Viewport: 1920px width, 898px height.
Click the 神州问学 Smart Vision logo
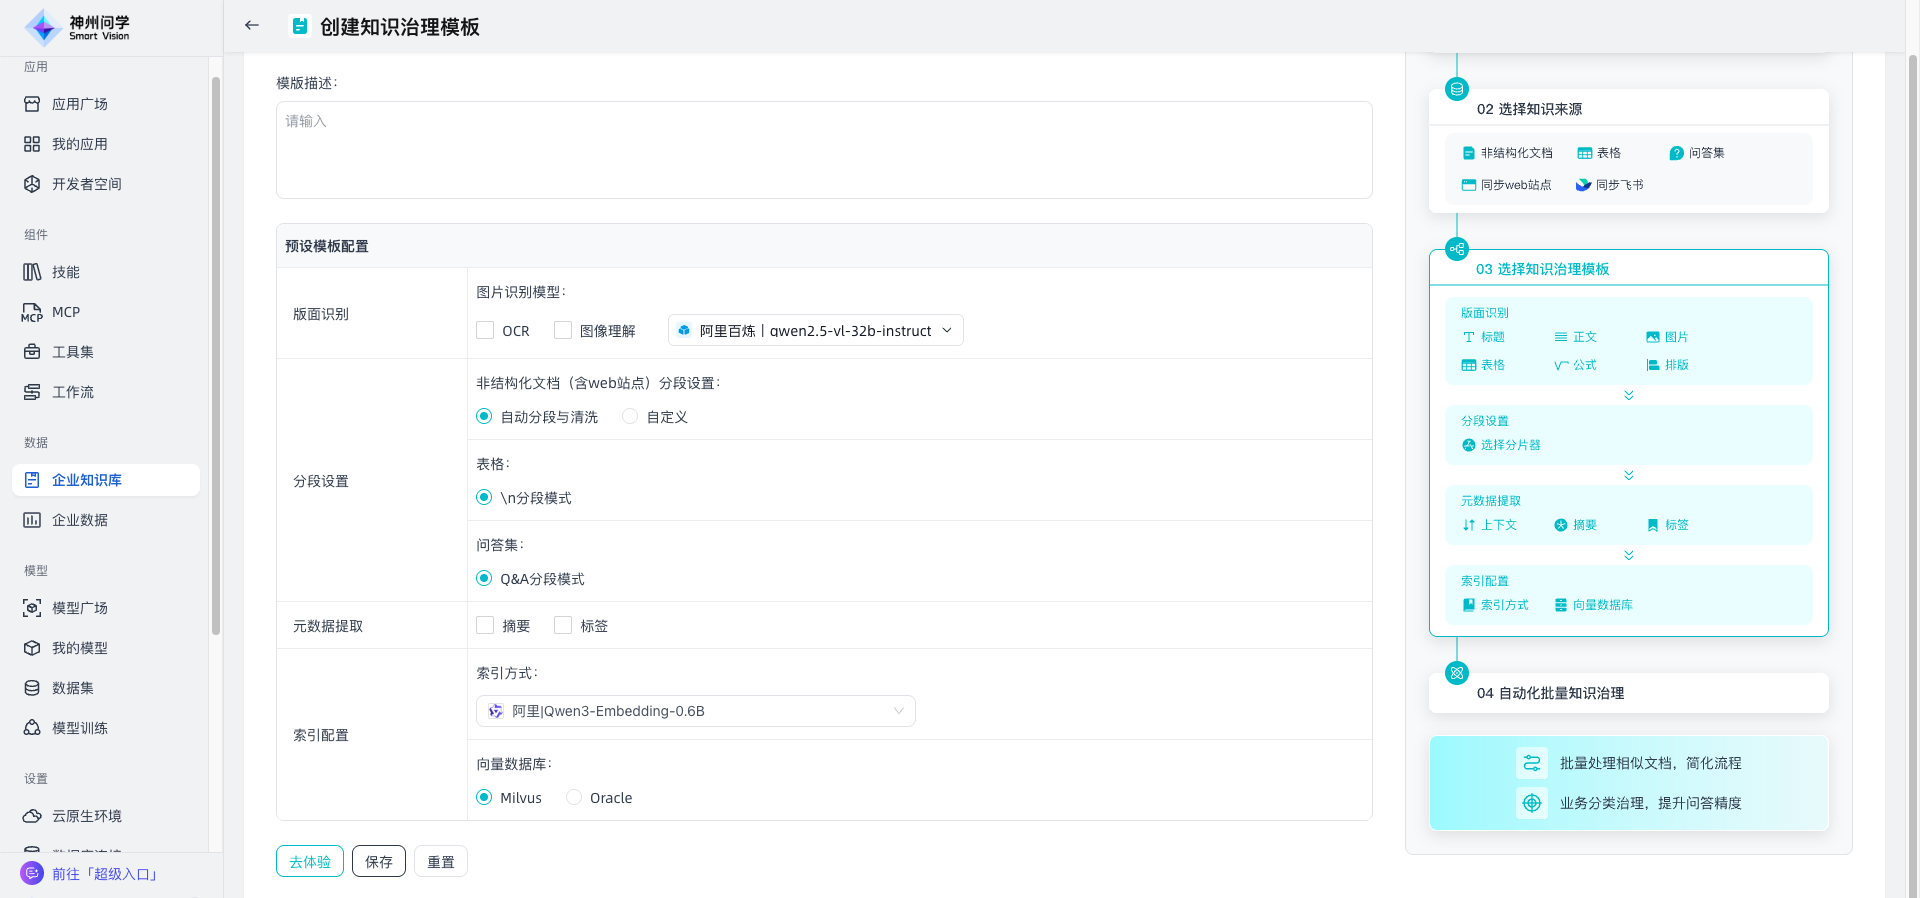click(78, 27)
